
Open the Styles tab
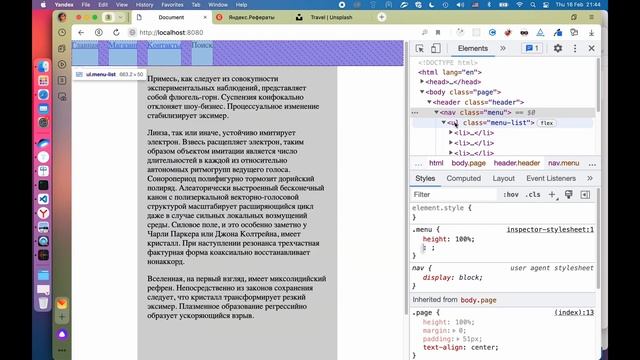425,178
